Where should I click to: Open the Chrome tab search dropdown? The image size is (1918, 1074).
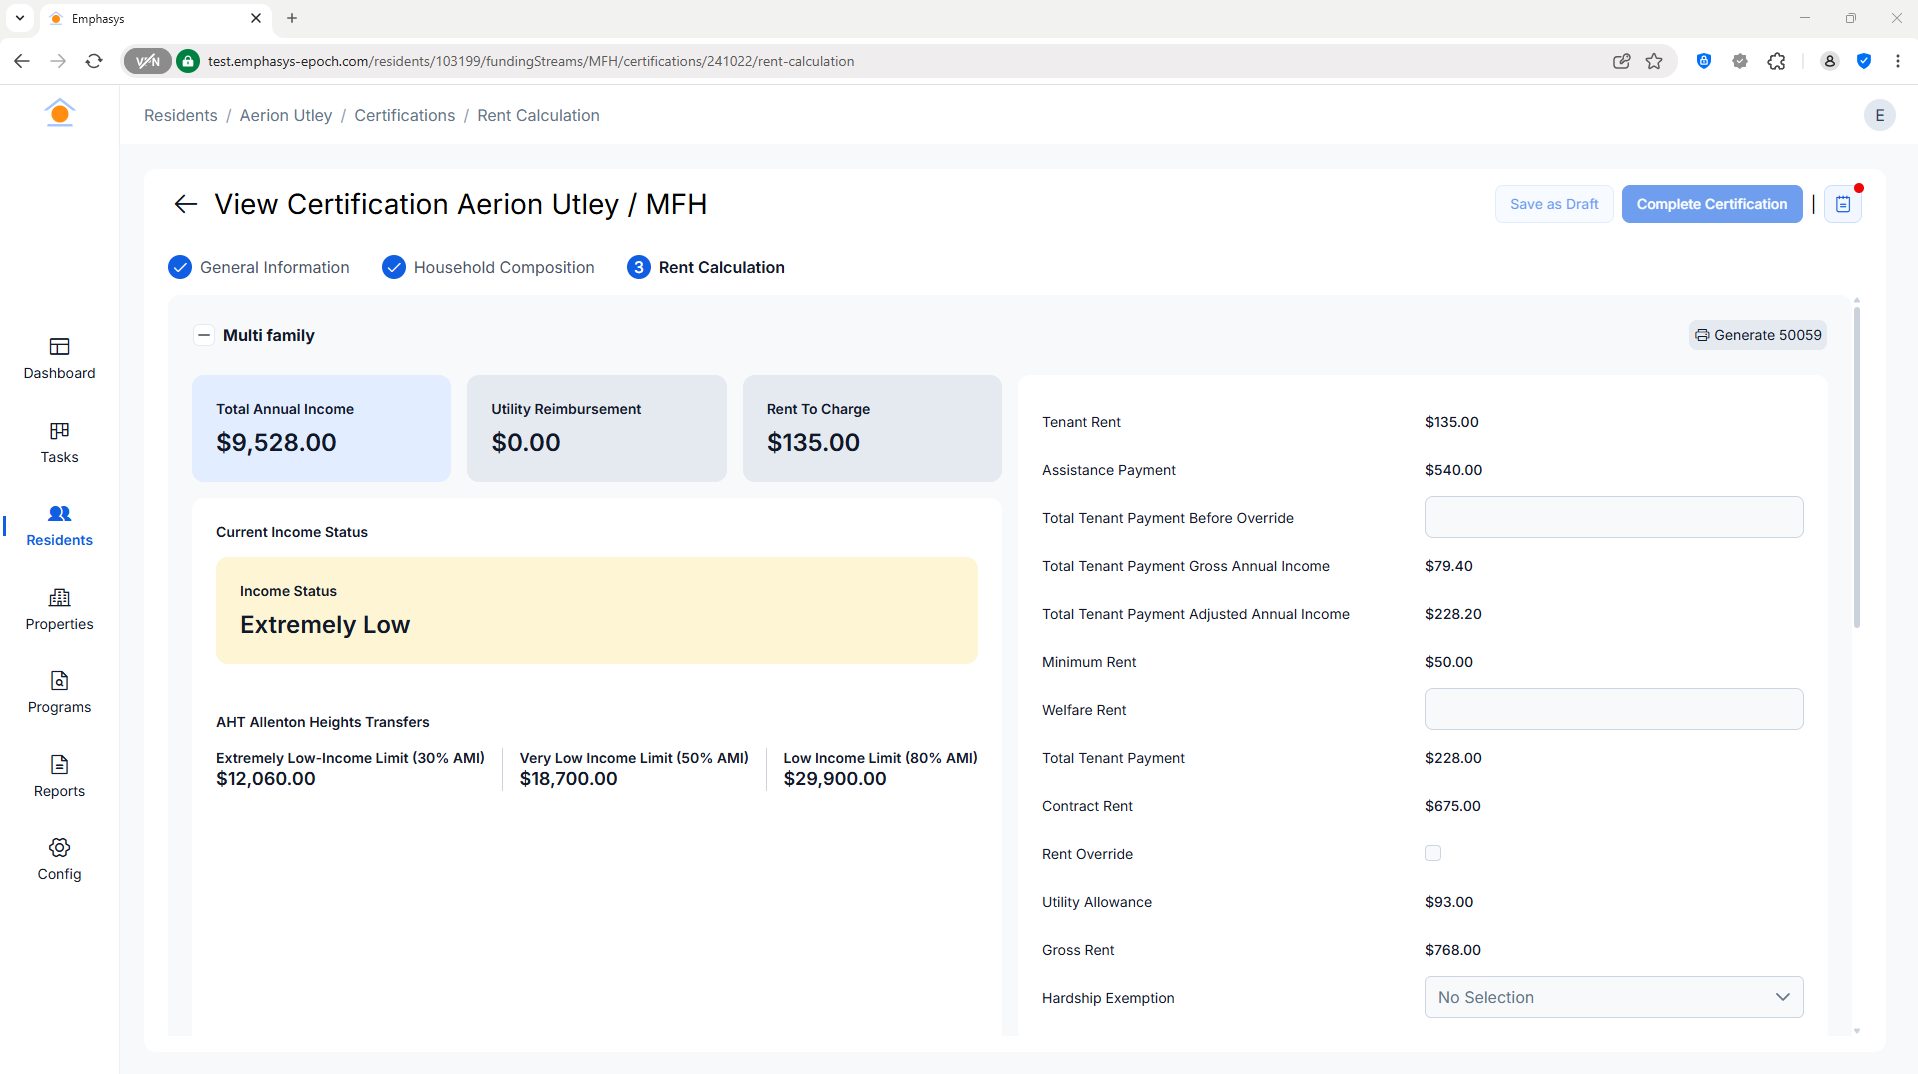(20, 18)
